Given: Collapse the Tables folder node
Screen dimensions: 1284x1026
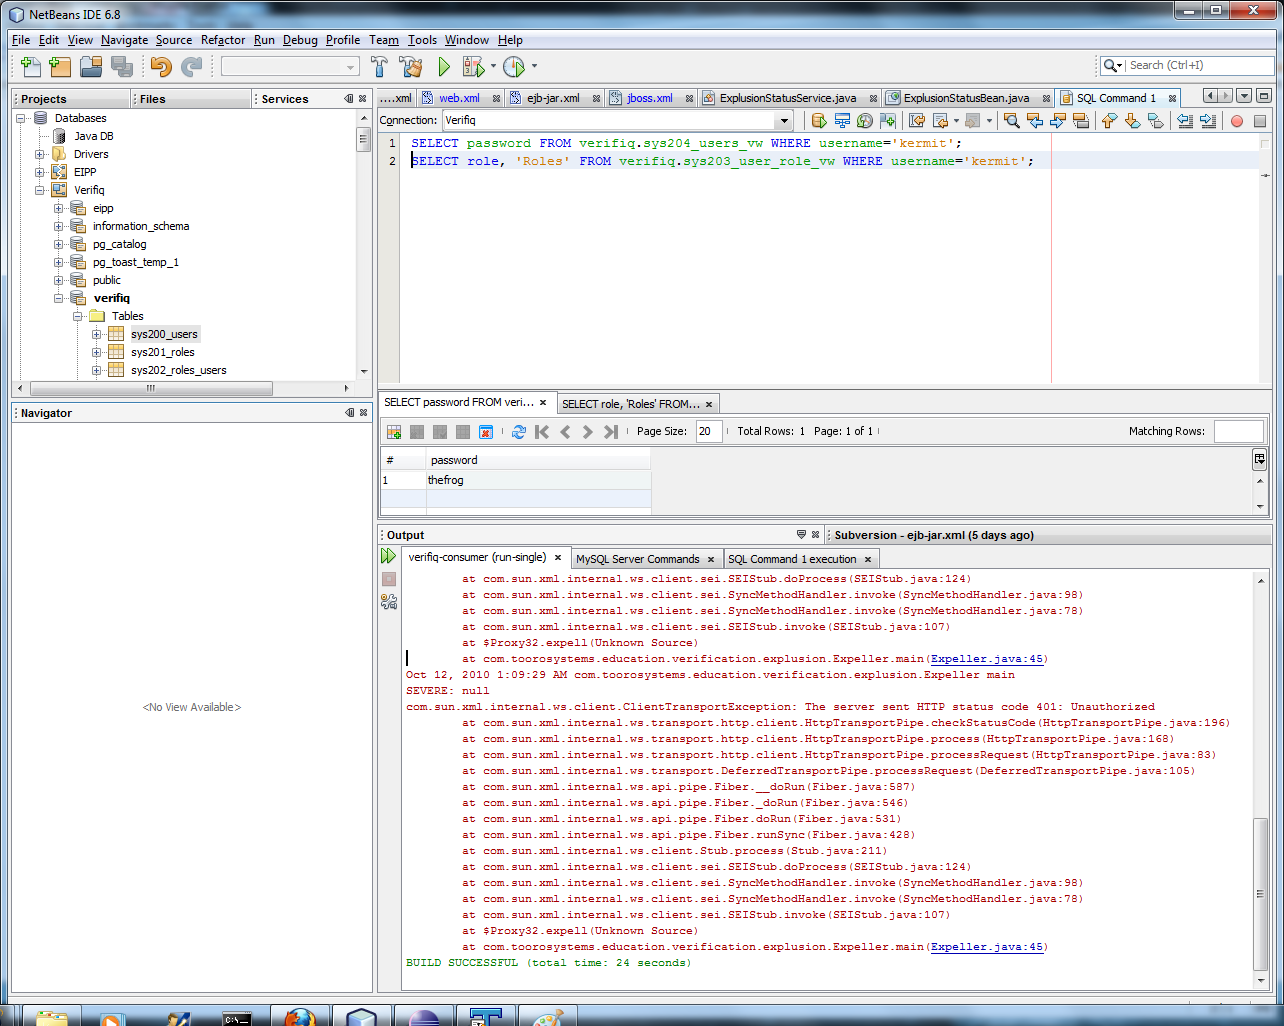Looking at the screenshot, I should [x=78, y=316].
